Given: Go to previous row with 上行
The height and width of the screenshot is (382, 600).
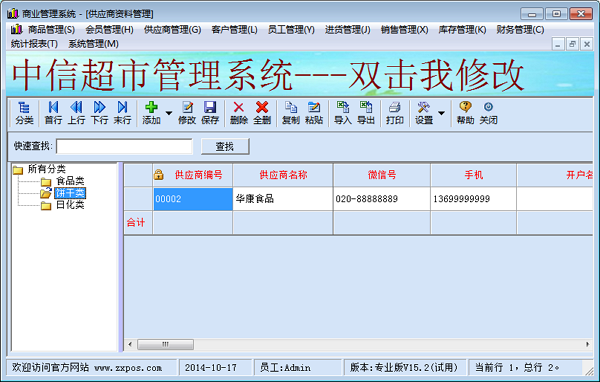Looking at the screenshot, I should pyautogui.click(x=76, y=113).
